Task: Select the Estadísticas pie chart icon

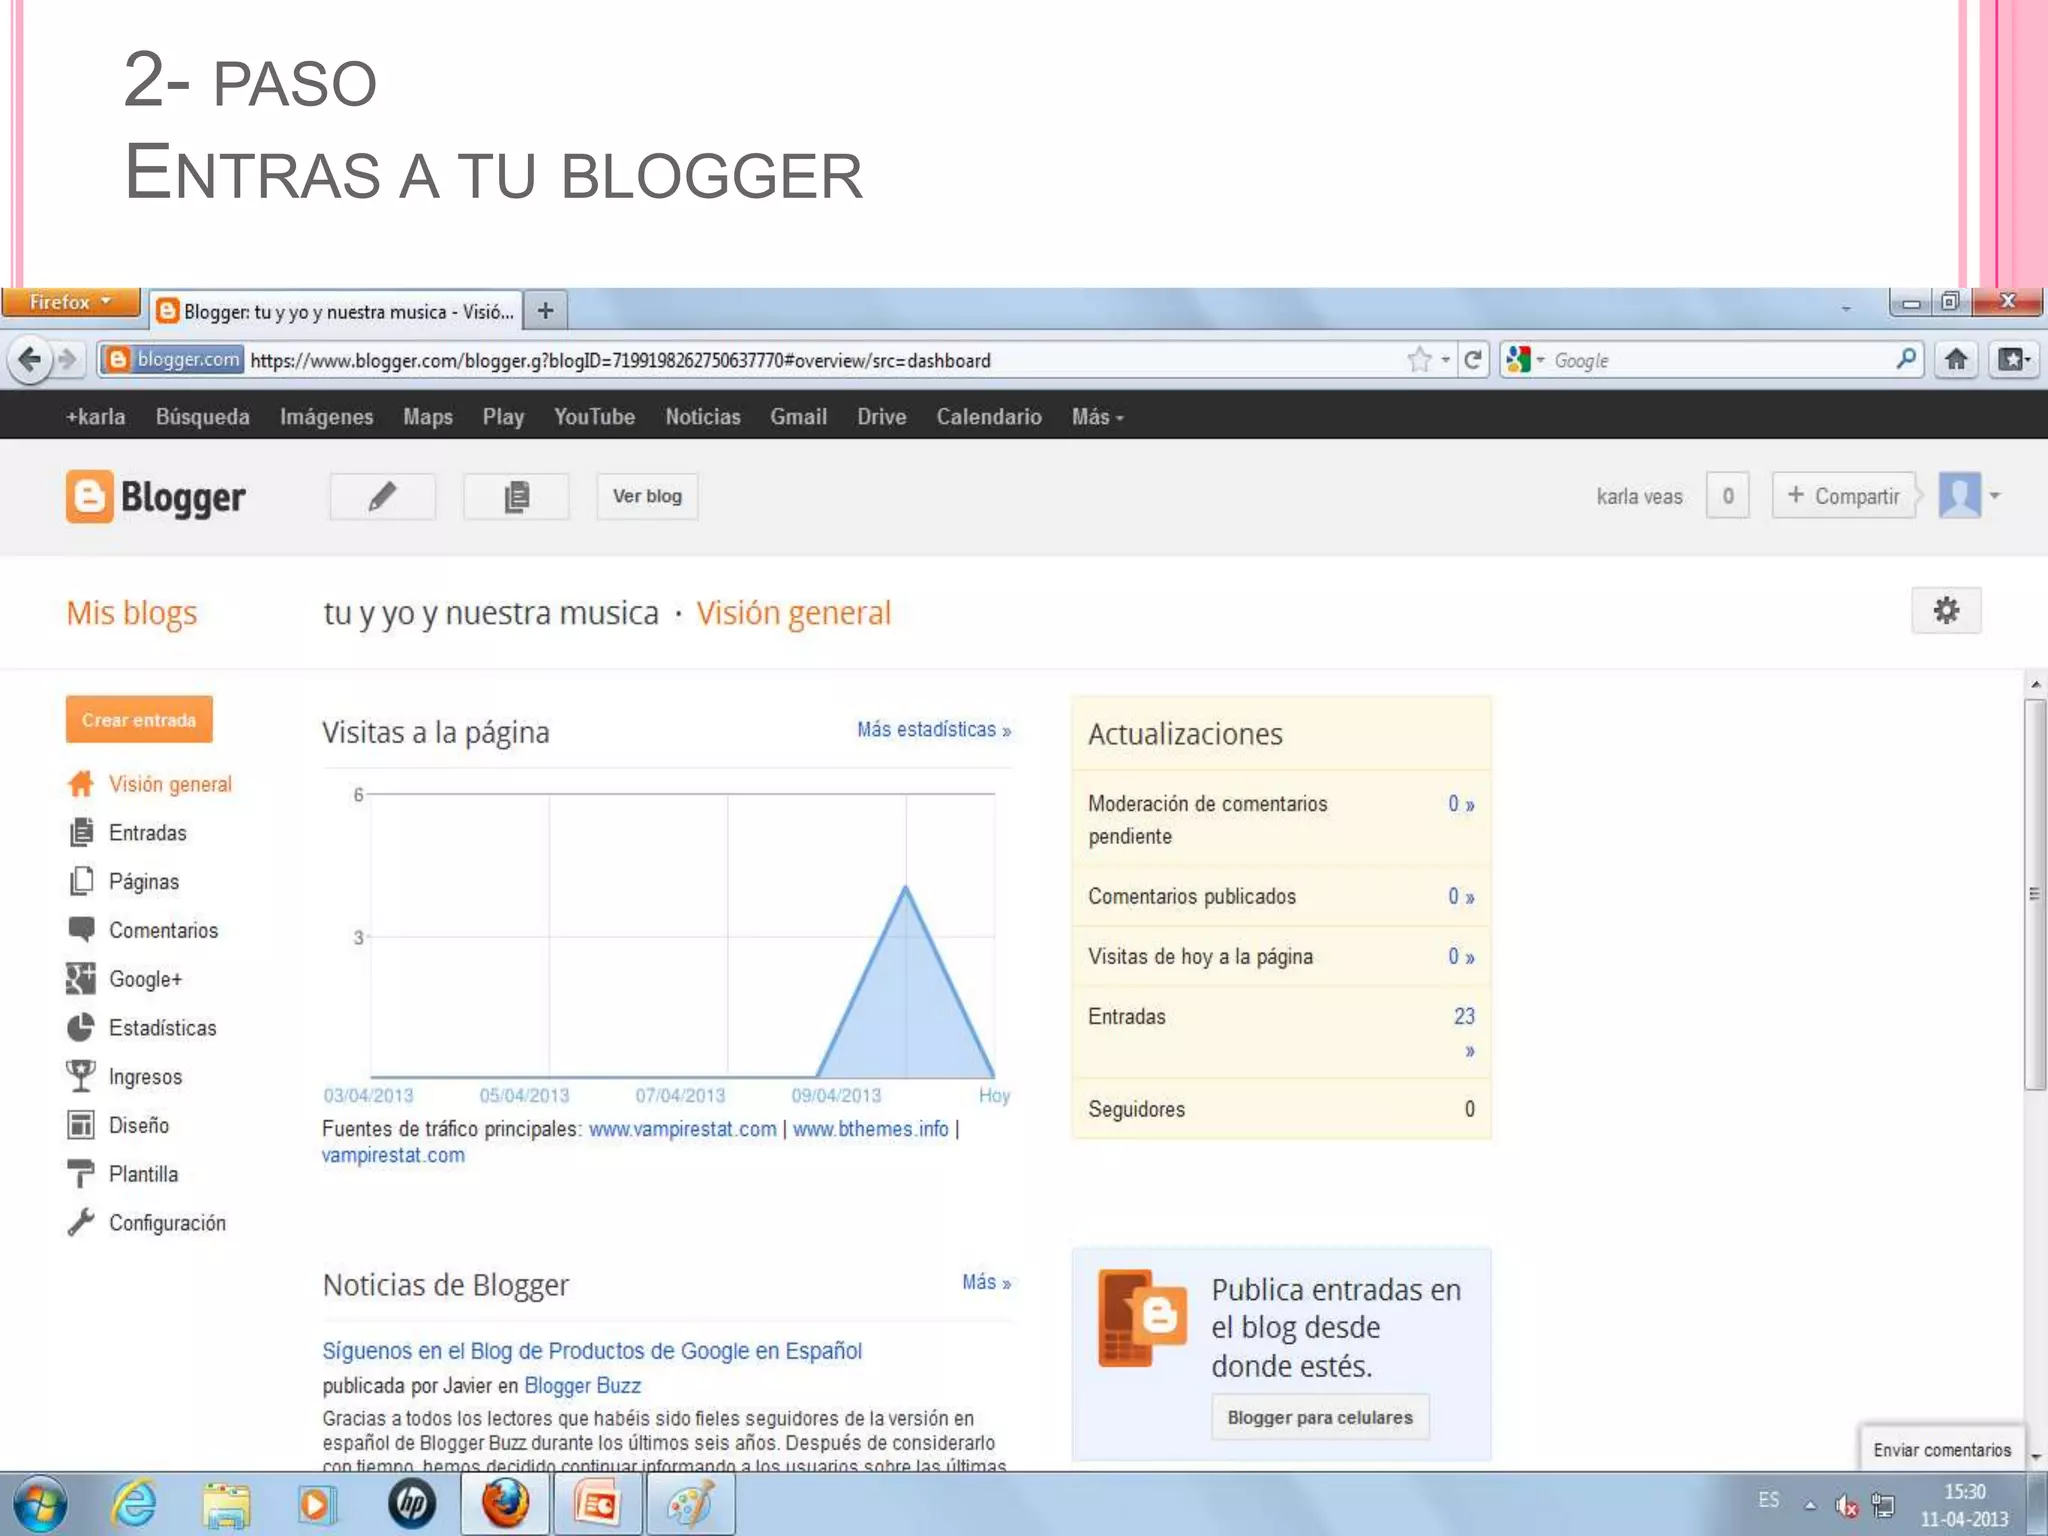Action: [81, 1027]
